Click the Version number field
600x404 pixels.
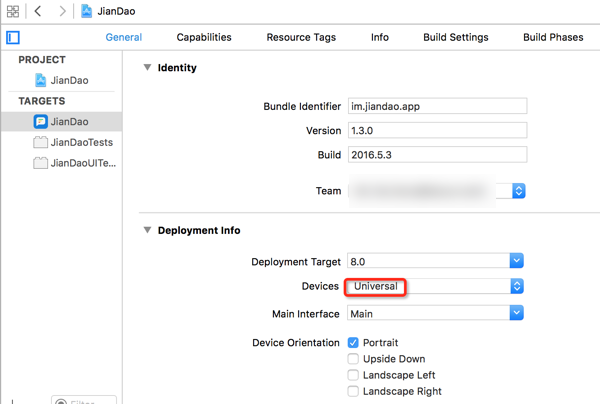(x=436, y=131)
